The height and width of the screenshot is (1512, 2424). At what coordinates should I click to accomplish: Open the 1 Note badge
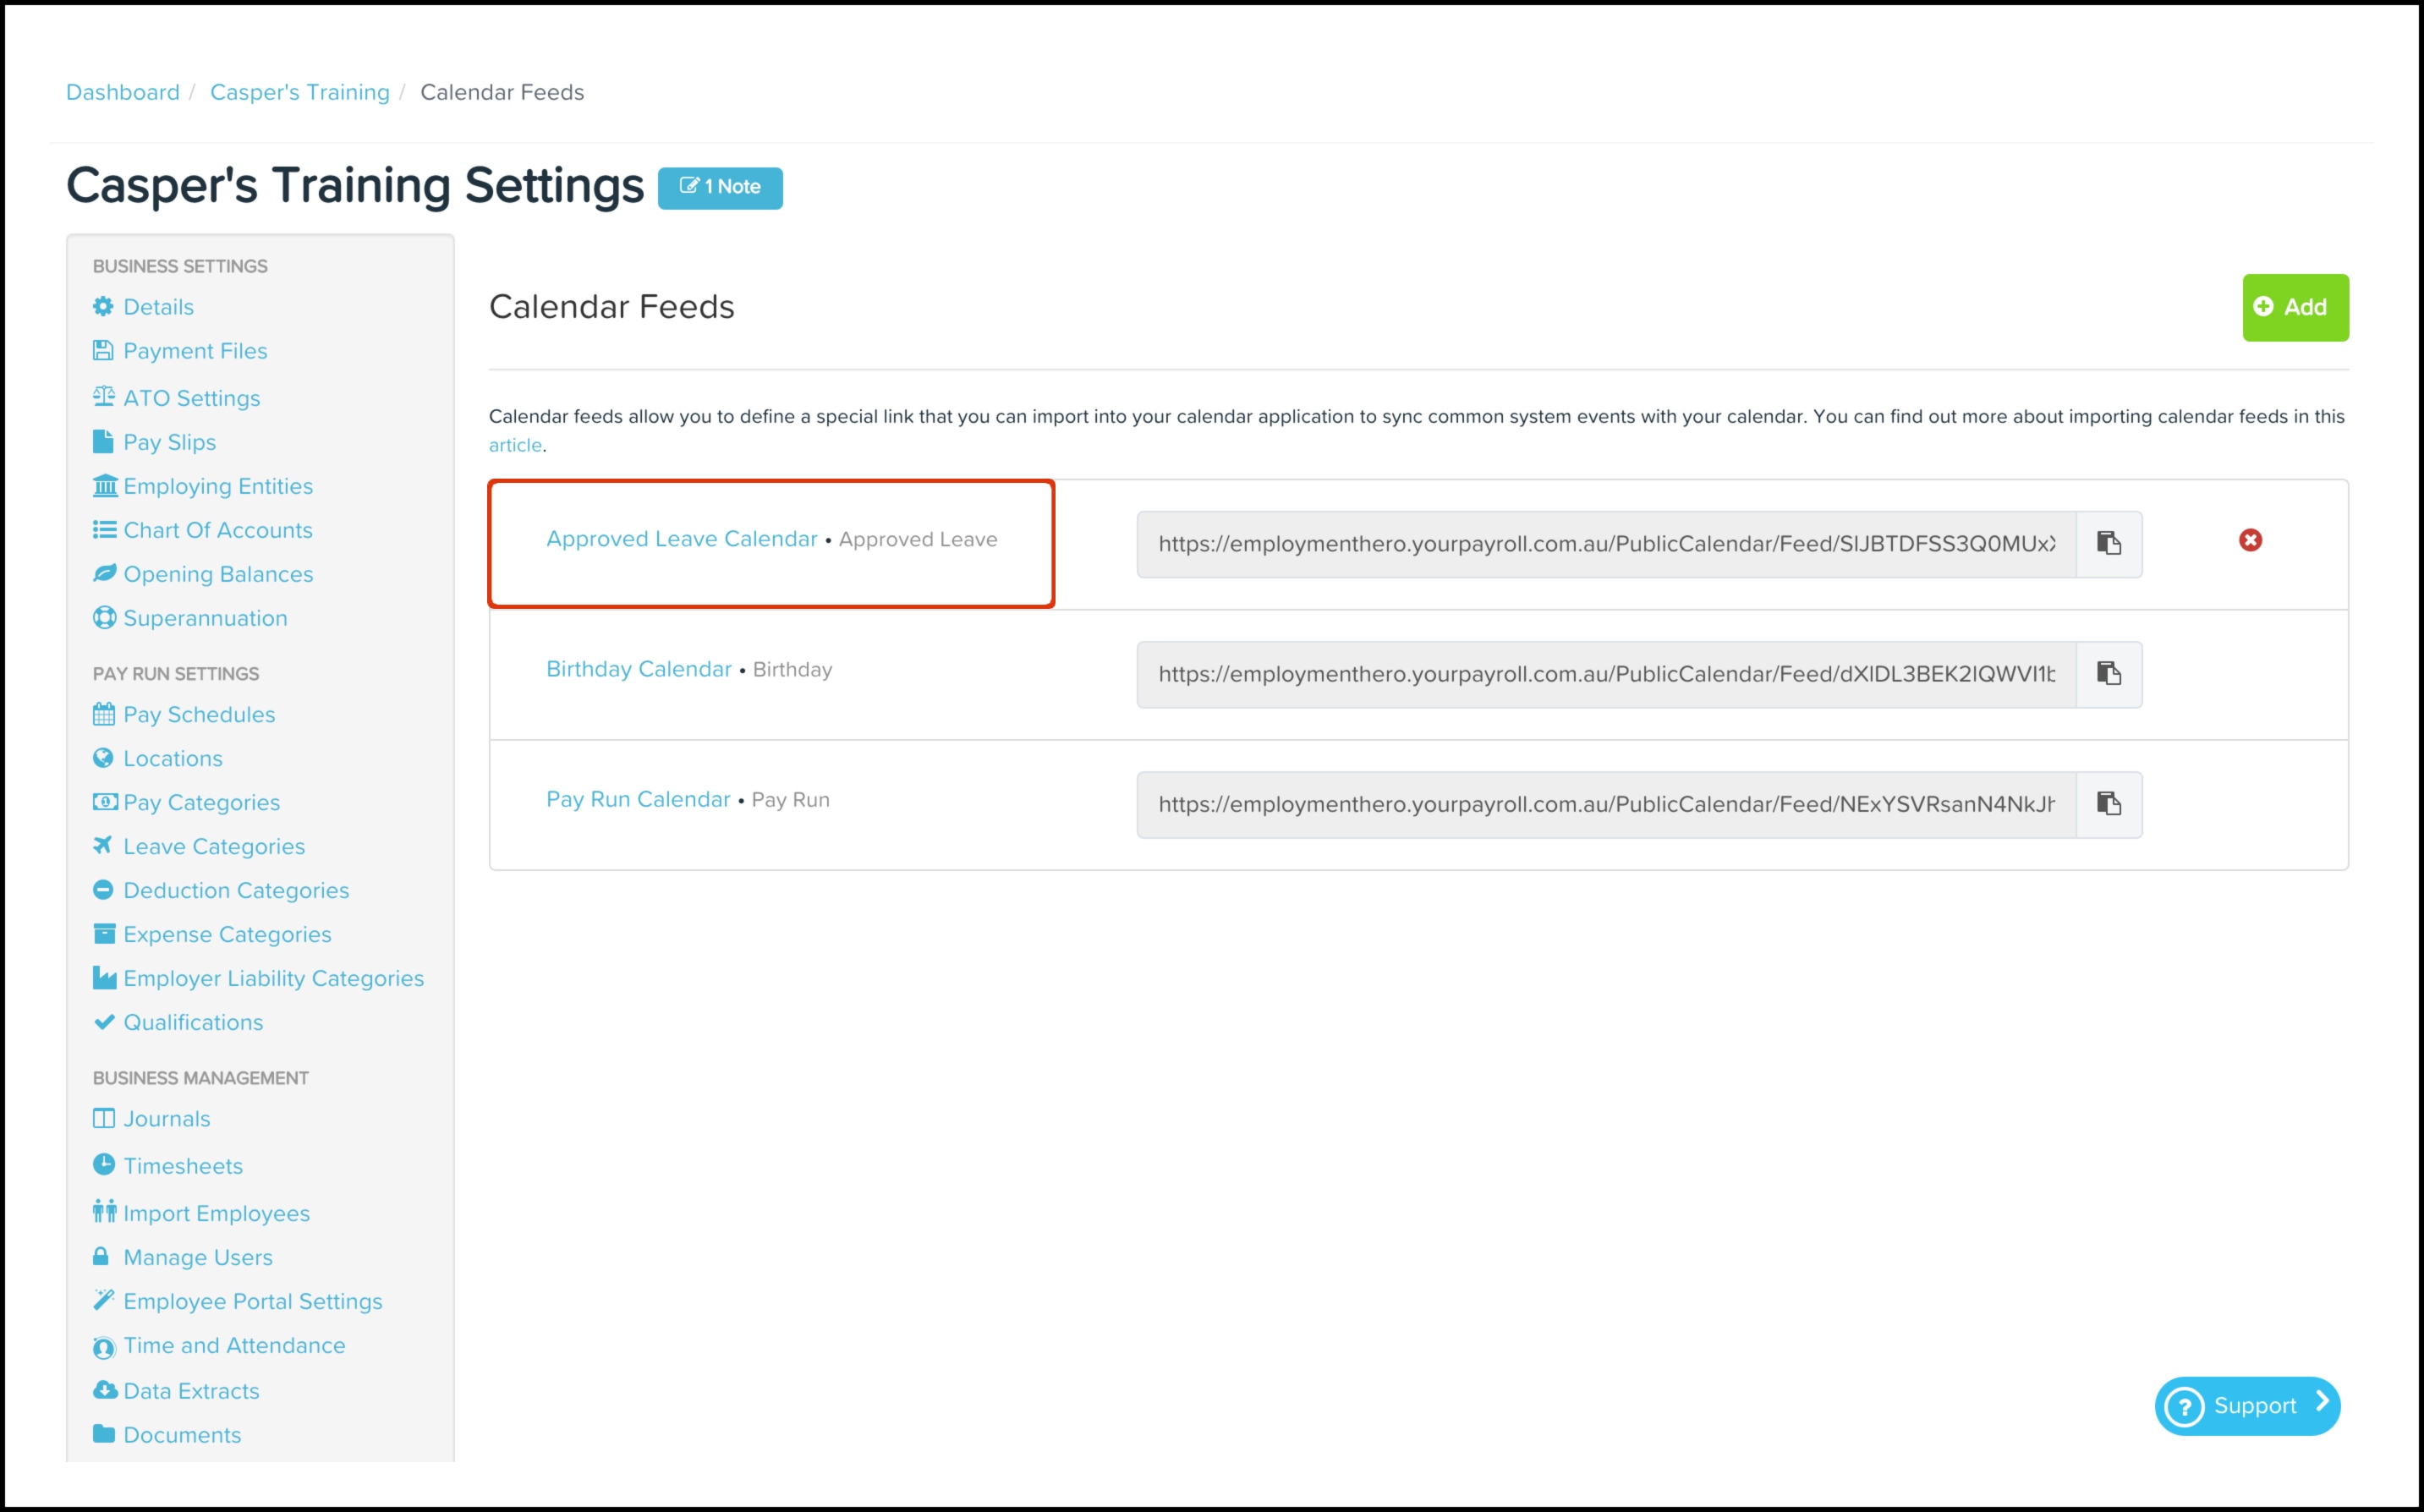pos(720,187)
